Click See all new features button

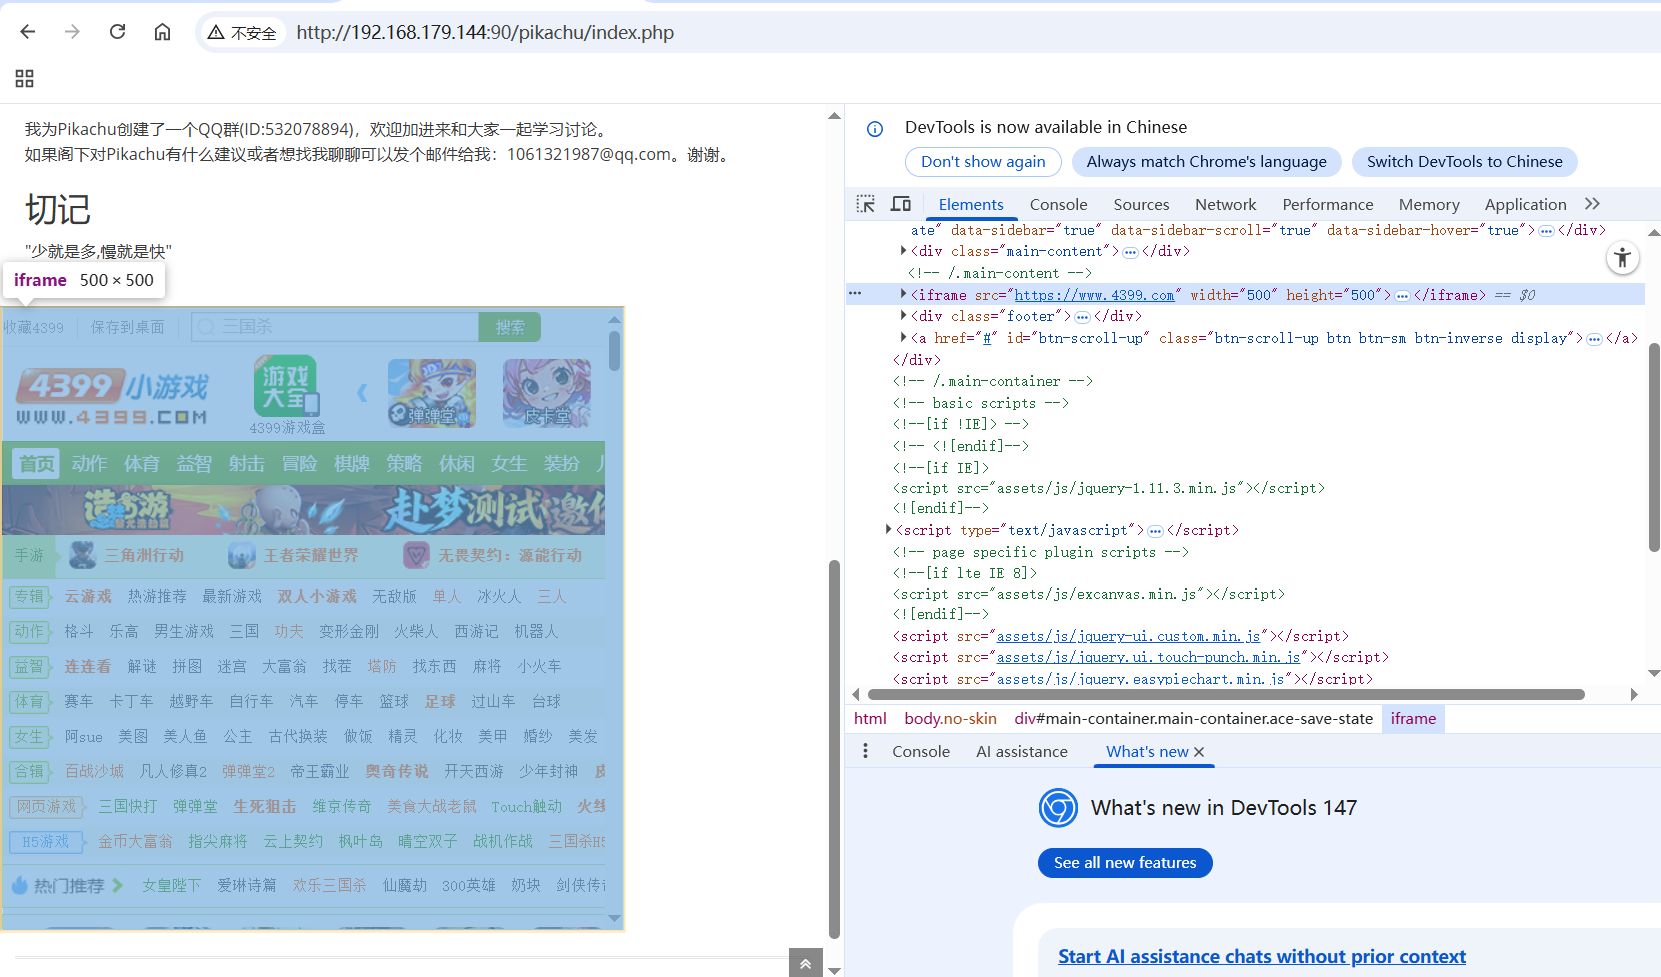click(1125, 863)
